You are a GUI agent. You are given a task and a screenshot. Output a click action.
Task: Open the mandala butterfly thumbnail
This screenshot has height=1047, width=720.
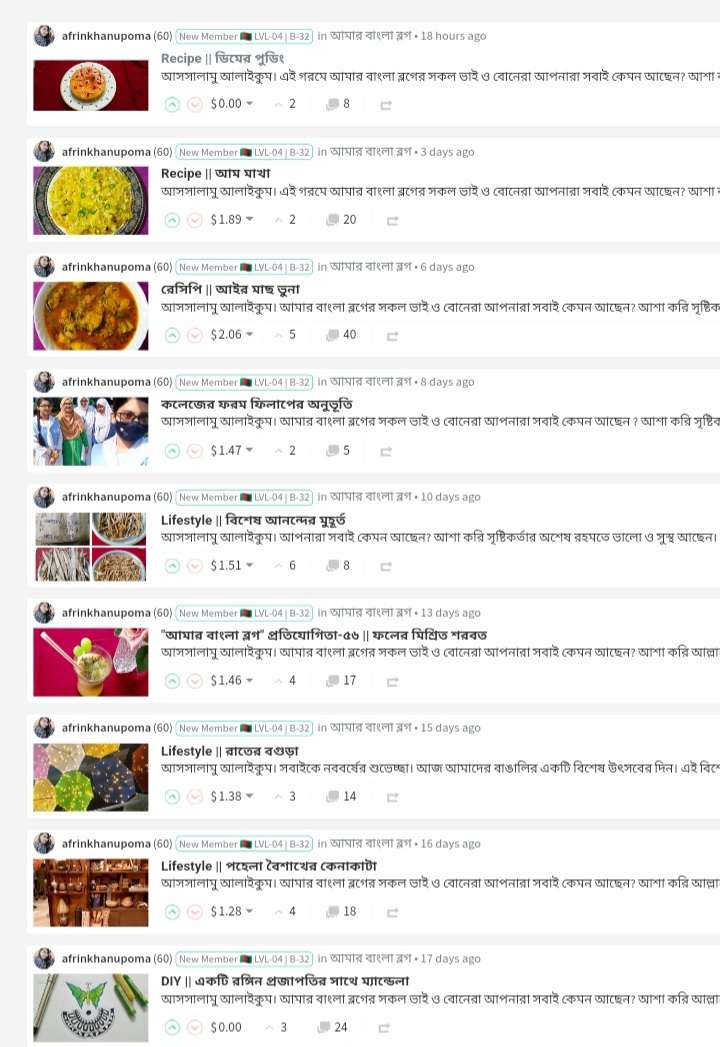pyautogui.click(x=91, y=1008)
